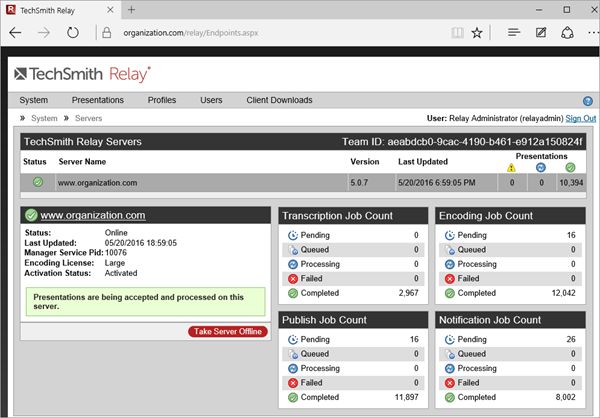Screen dimensions: 600x418
Task: Click the browser forward arrow
Action: coord(44,33)
